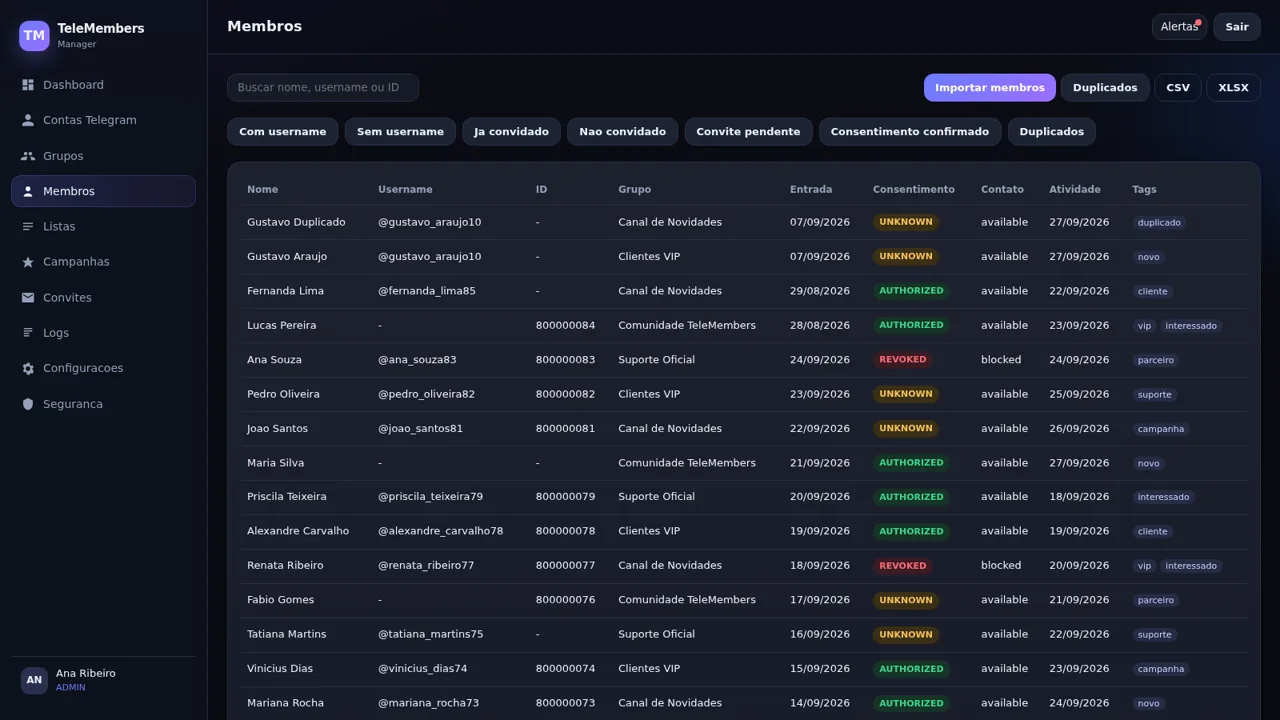Click the AN user avatar
This screenshot has height=720, width=1280.
point(34,680)
